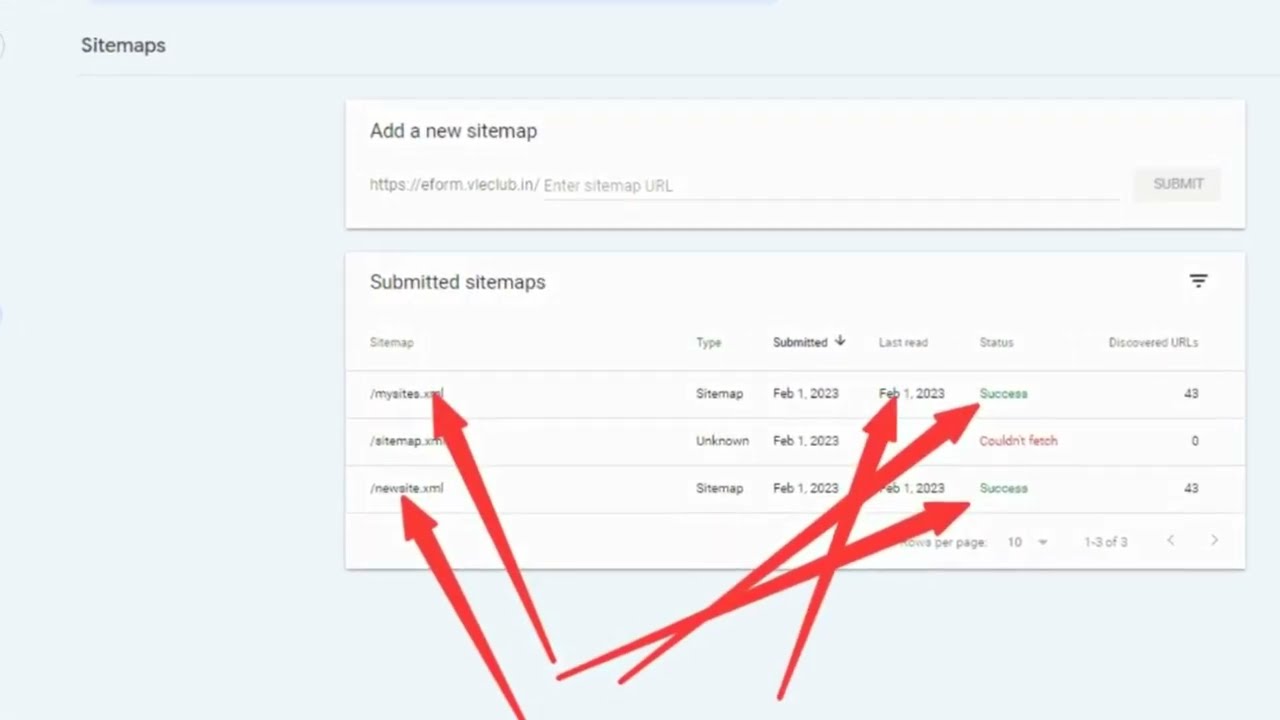Click the Submitted column header
The height and width of the screenshot is (720, 1280).
800,342
